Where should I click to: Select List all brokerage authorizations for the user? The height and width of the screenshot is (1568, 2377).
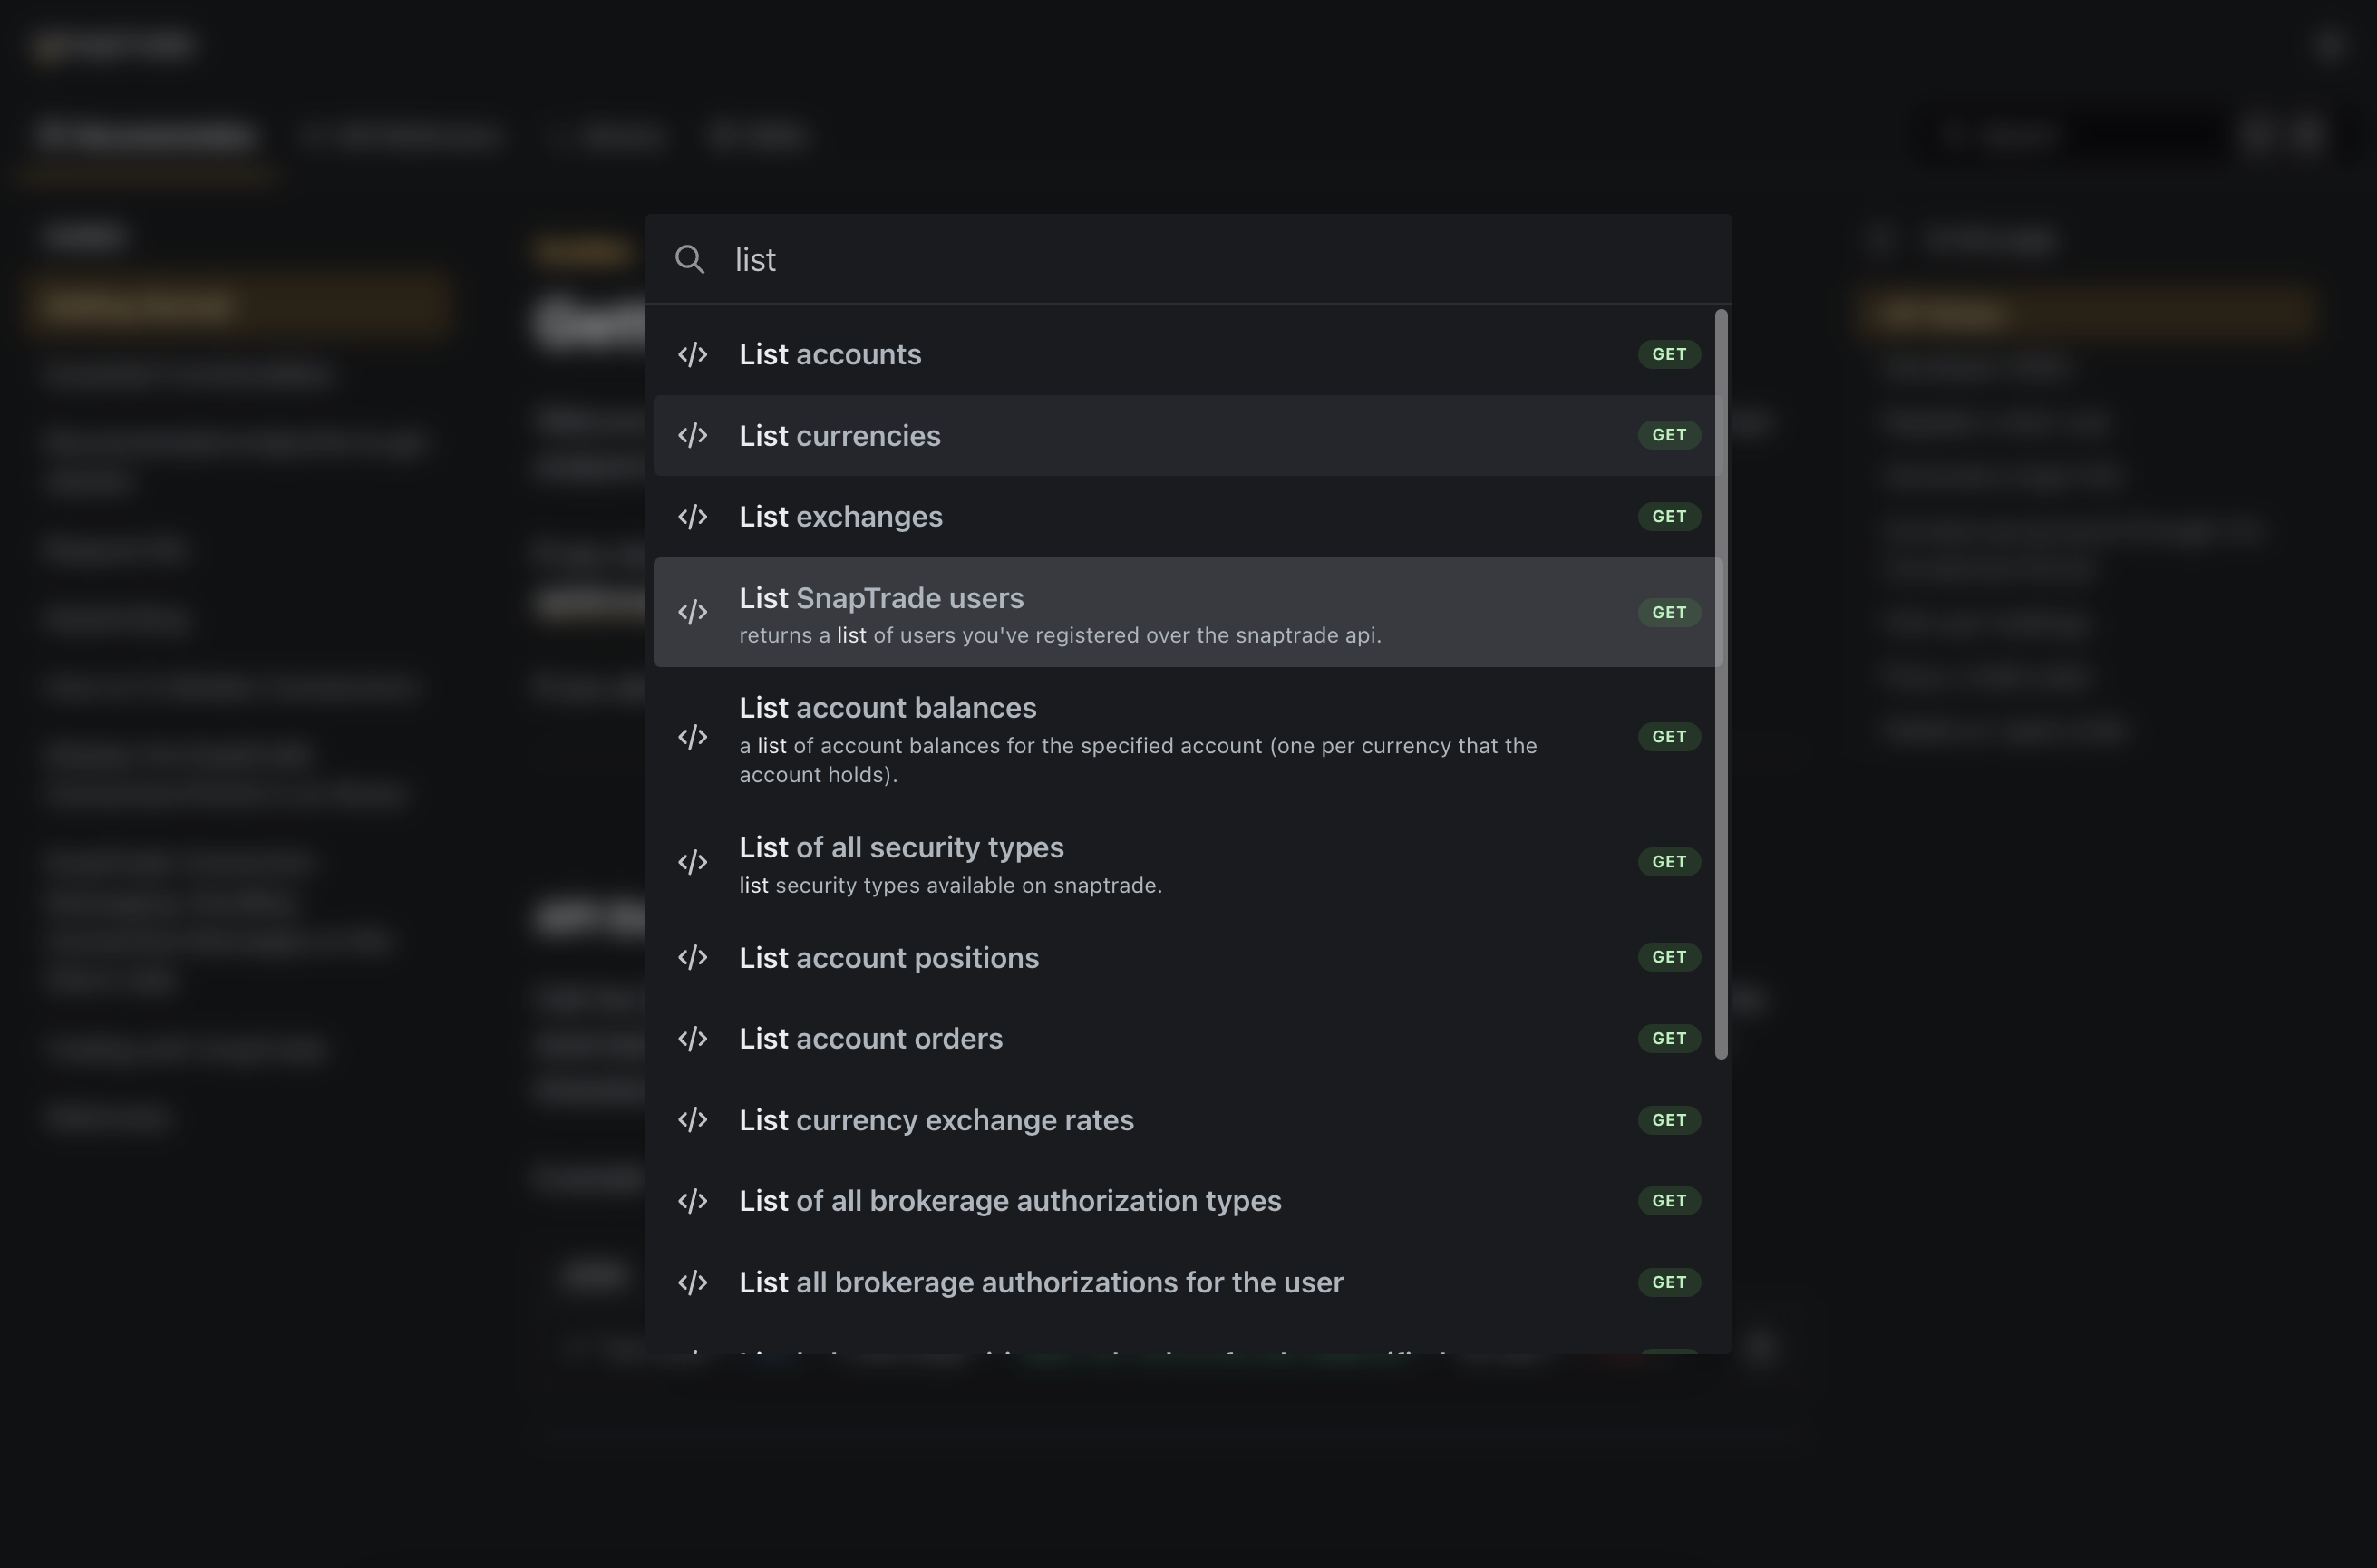click(1188, 1283)
